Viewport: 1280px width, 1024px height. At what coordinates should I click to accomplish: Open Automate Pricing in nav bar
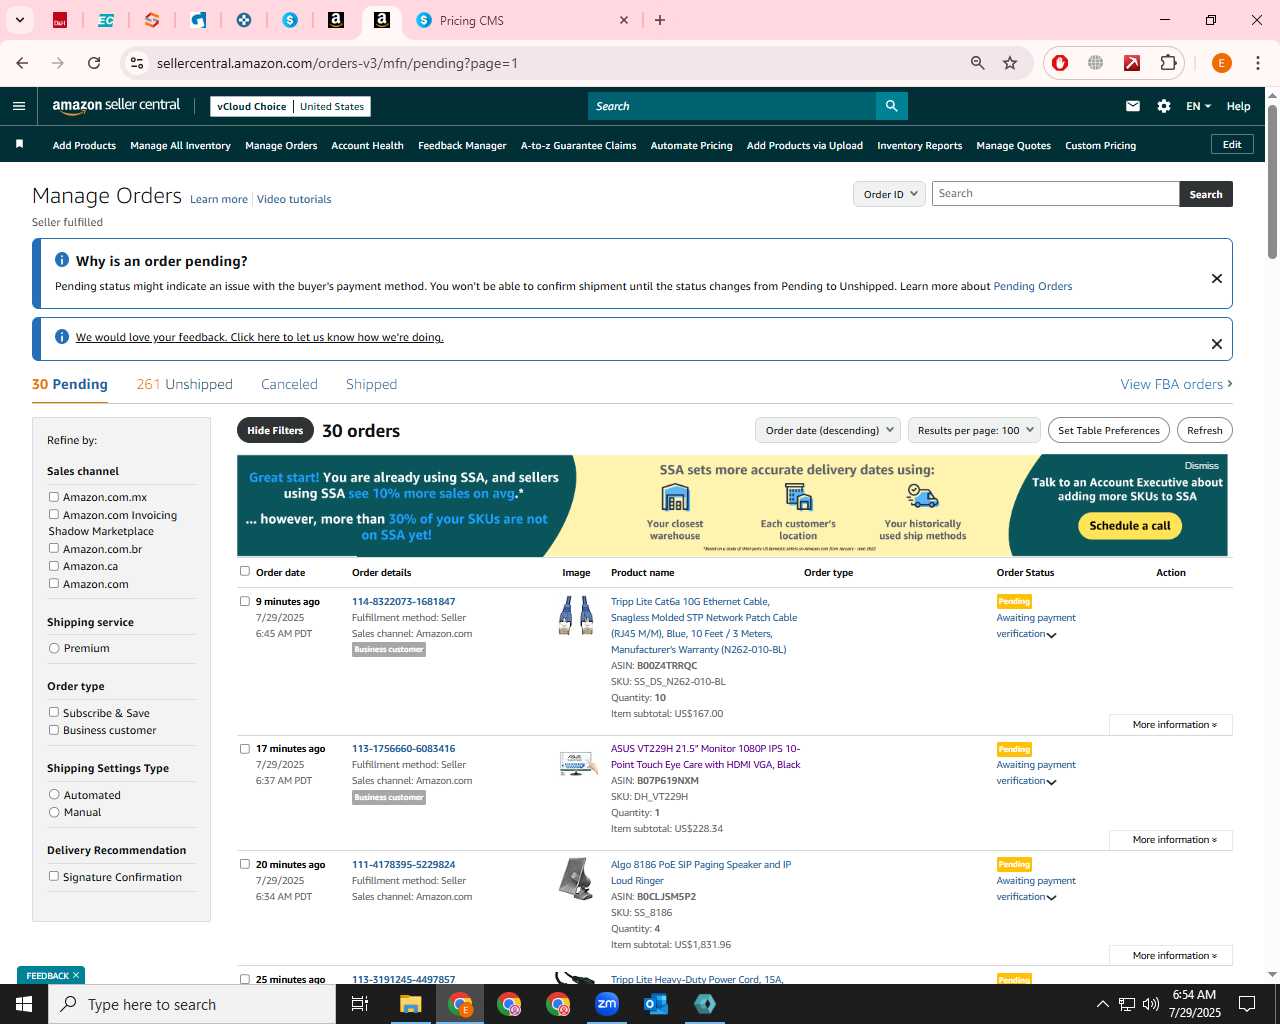click(x=691, y=145)
